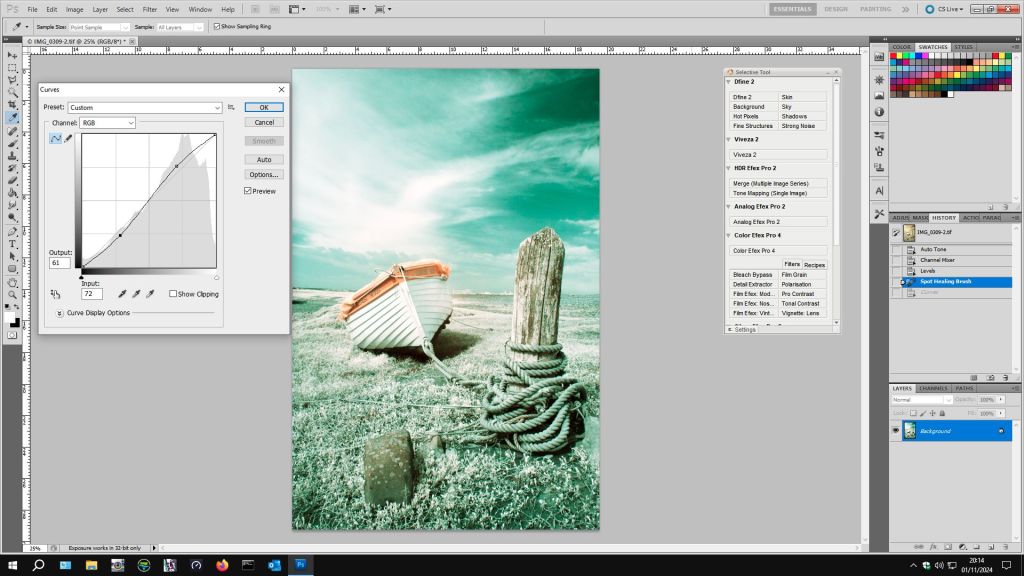Uncheck the Preview checkbox in Curves
This screenshot has height=576, width=1024.
(x=248, y=191)
